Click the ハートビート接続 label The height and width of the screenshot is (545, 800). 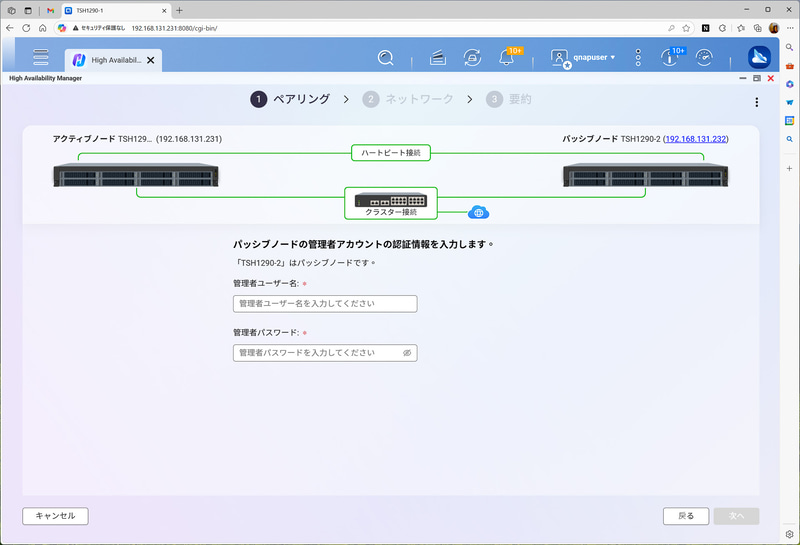[391, 153]
